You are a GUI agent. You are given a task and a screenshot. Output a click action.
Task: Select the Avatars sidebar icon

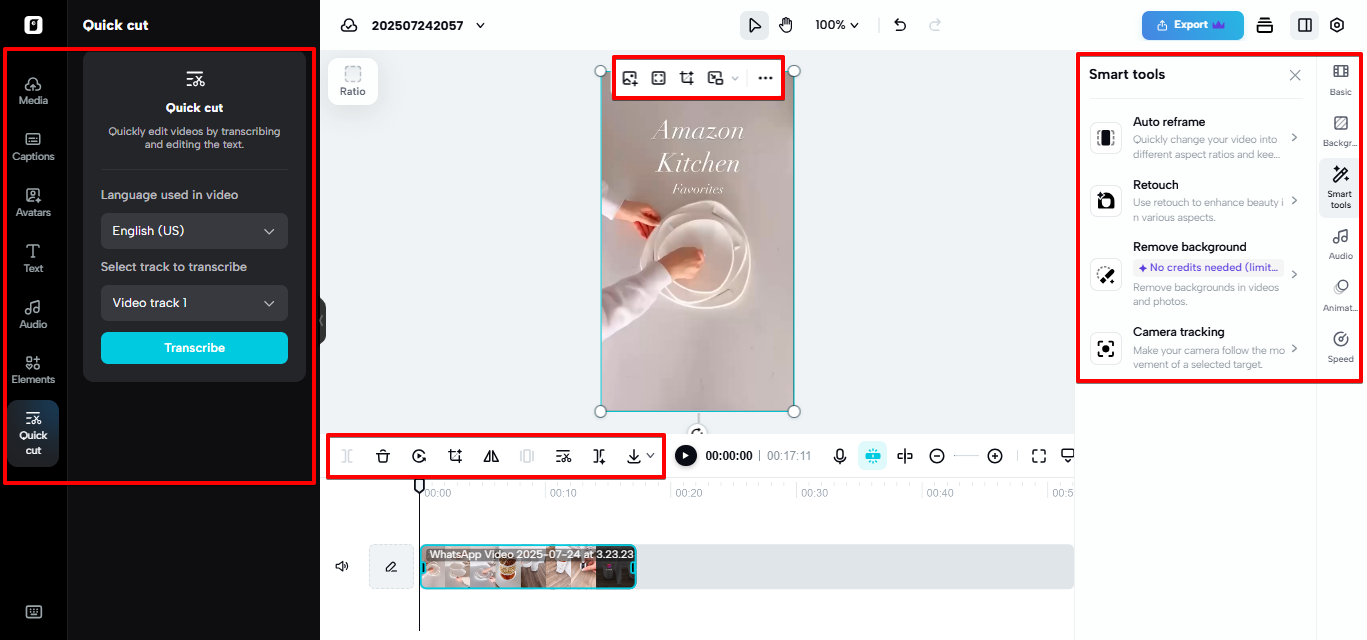pos(33,201)
